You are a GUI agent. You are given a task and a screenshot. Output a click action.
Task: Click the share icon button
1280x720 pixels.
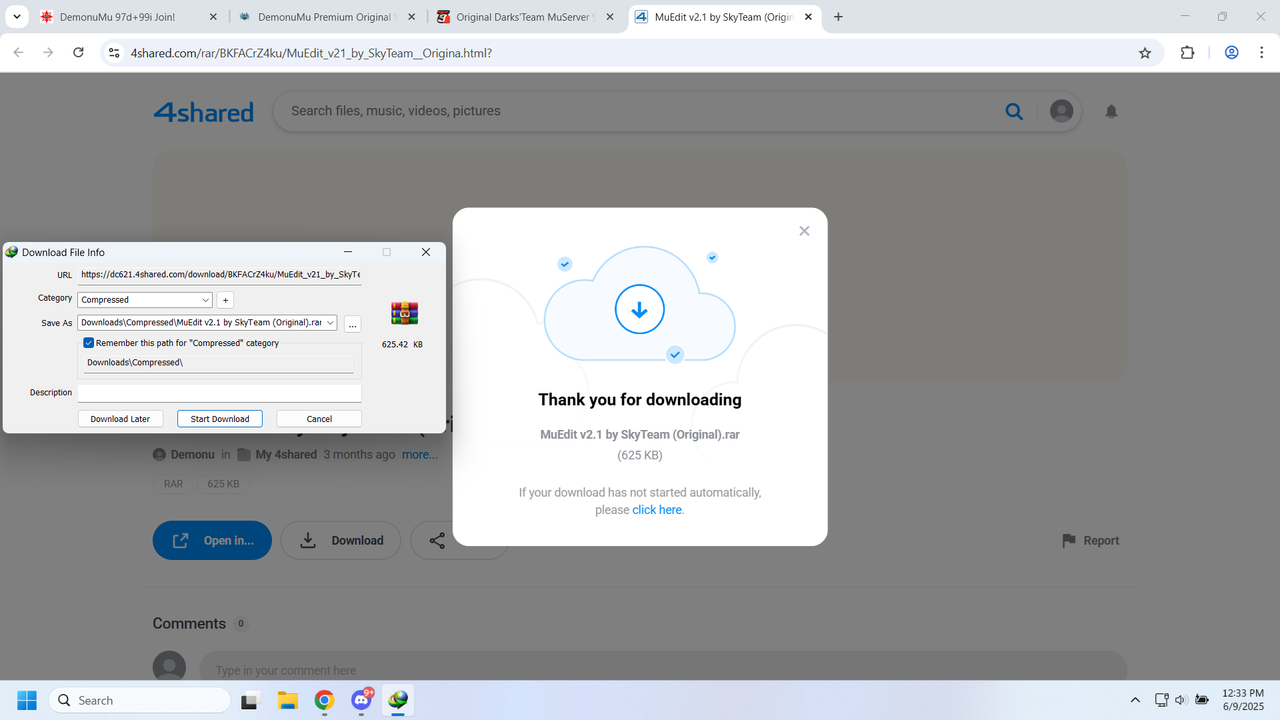[x=437, y=540]
